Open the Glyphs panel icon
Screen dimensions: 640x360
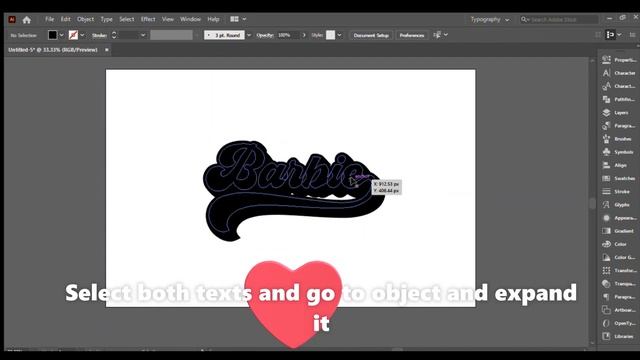point(607,204)
